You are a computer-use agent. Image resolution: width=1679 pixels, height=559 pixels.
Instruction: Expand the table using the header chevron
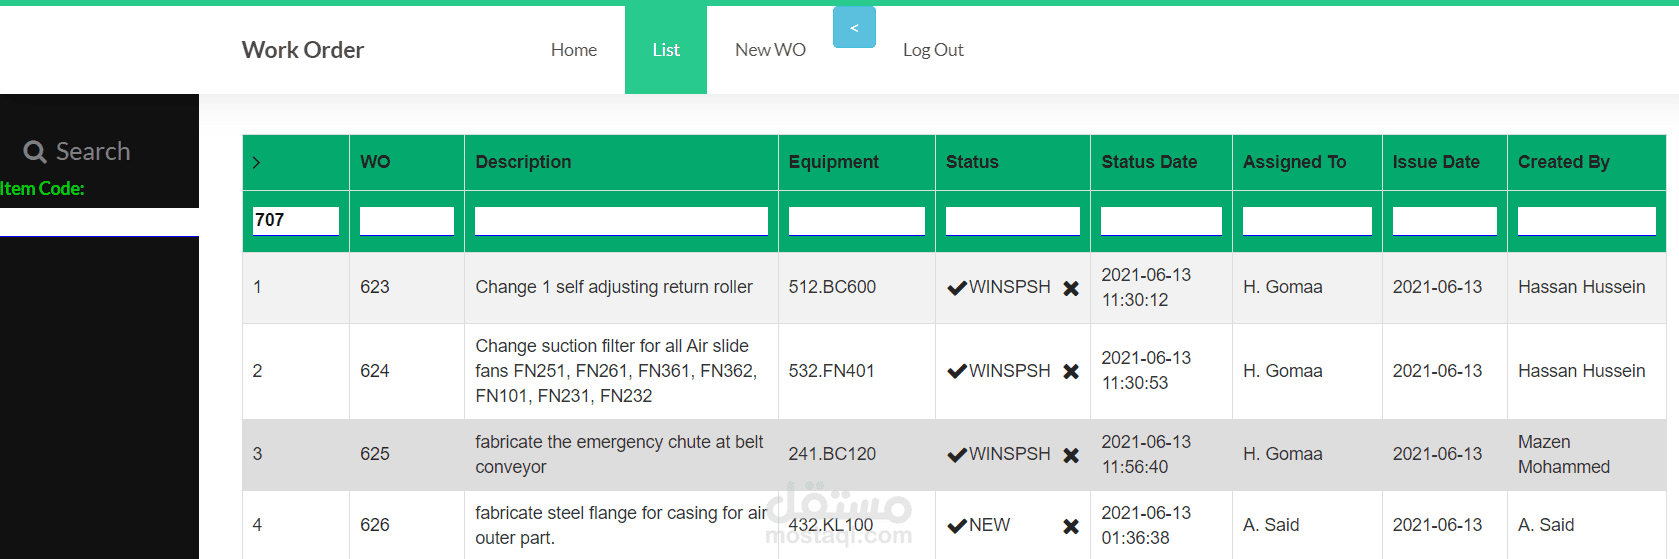[257, 163]
